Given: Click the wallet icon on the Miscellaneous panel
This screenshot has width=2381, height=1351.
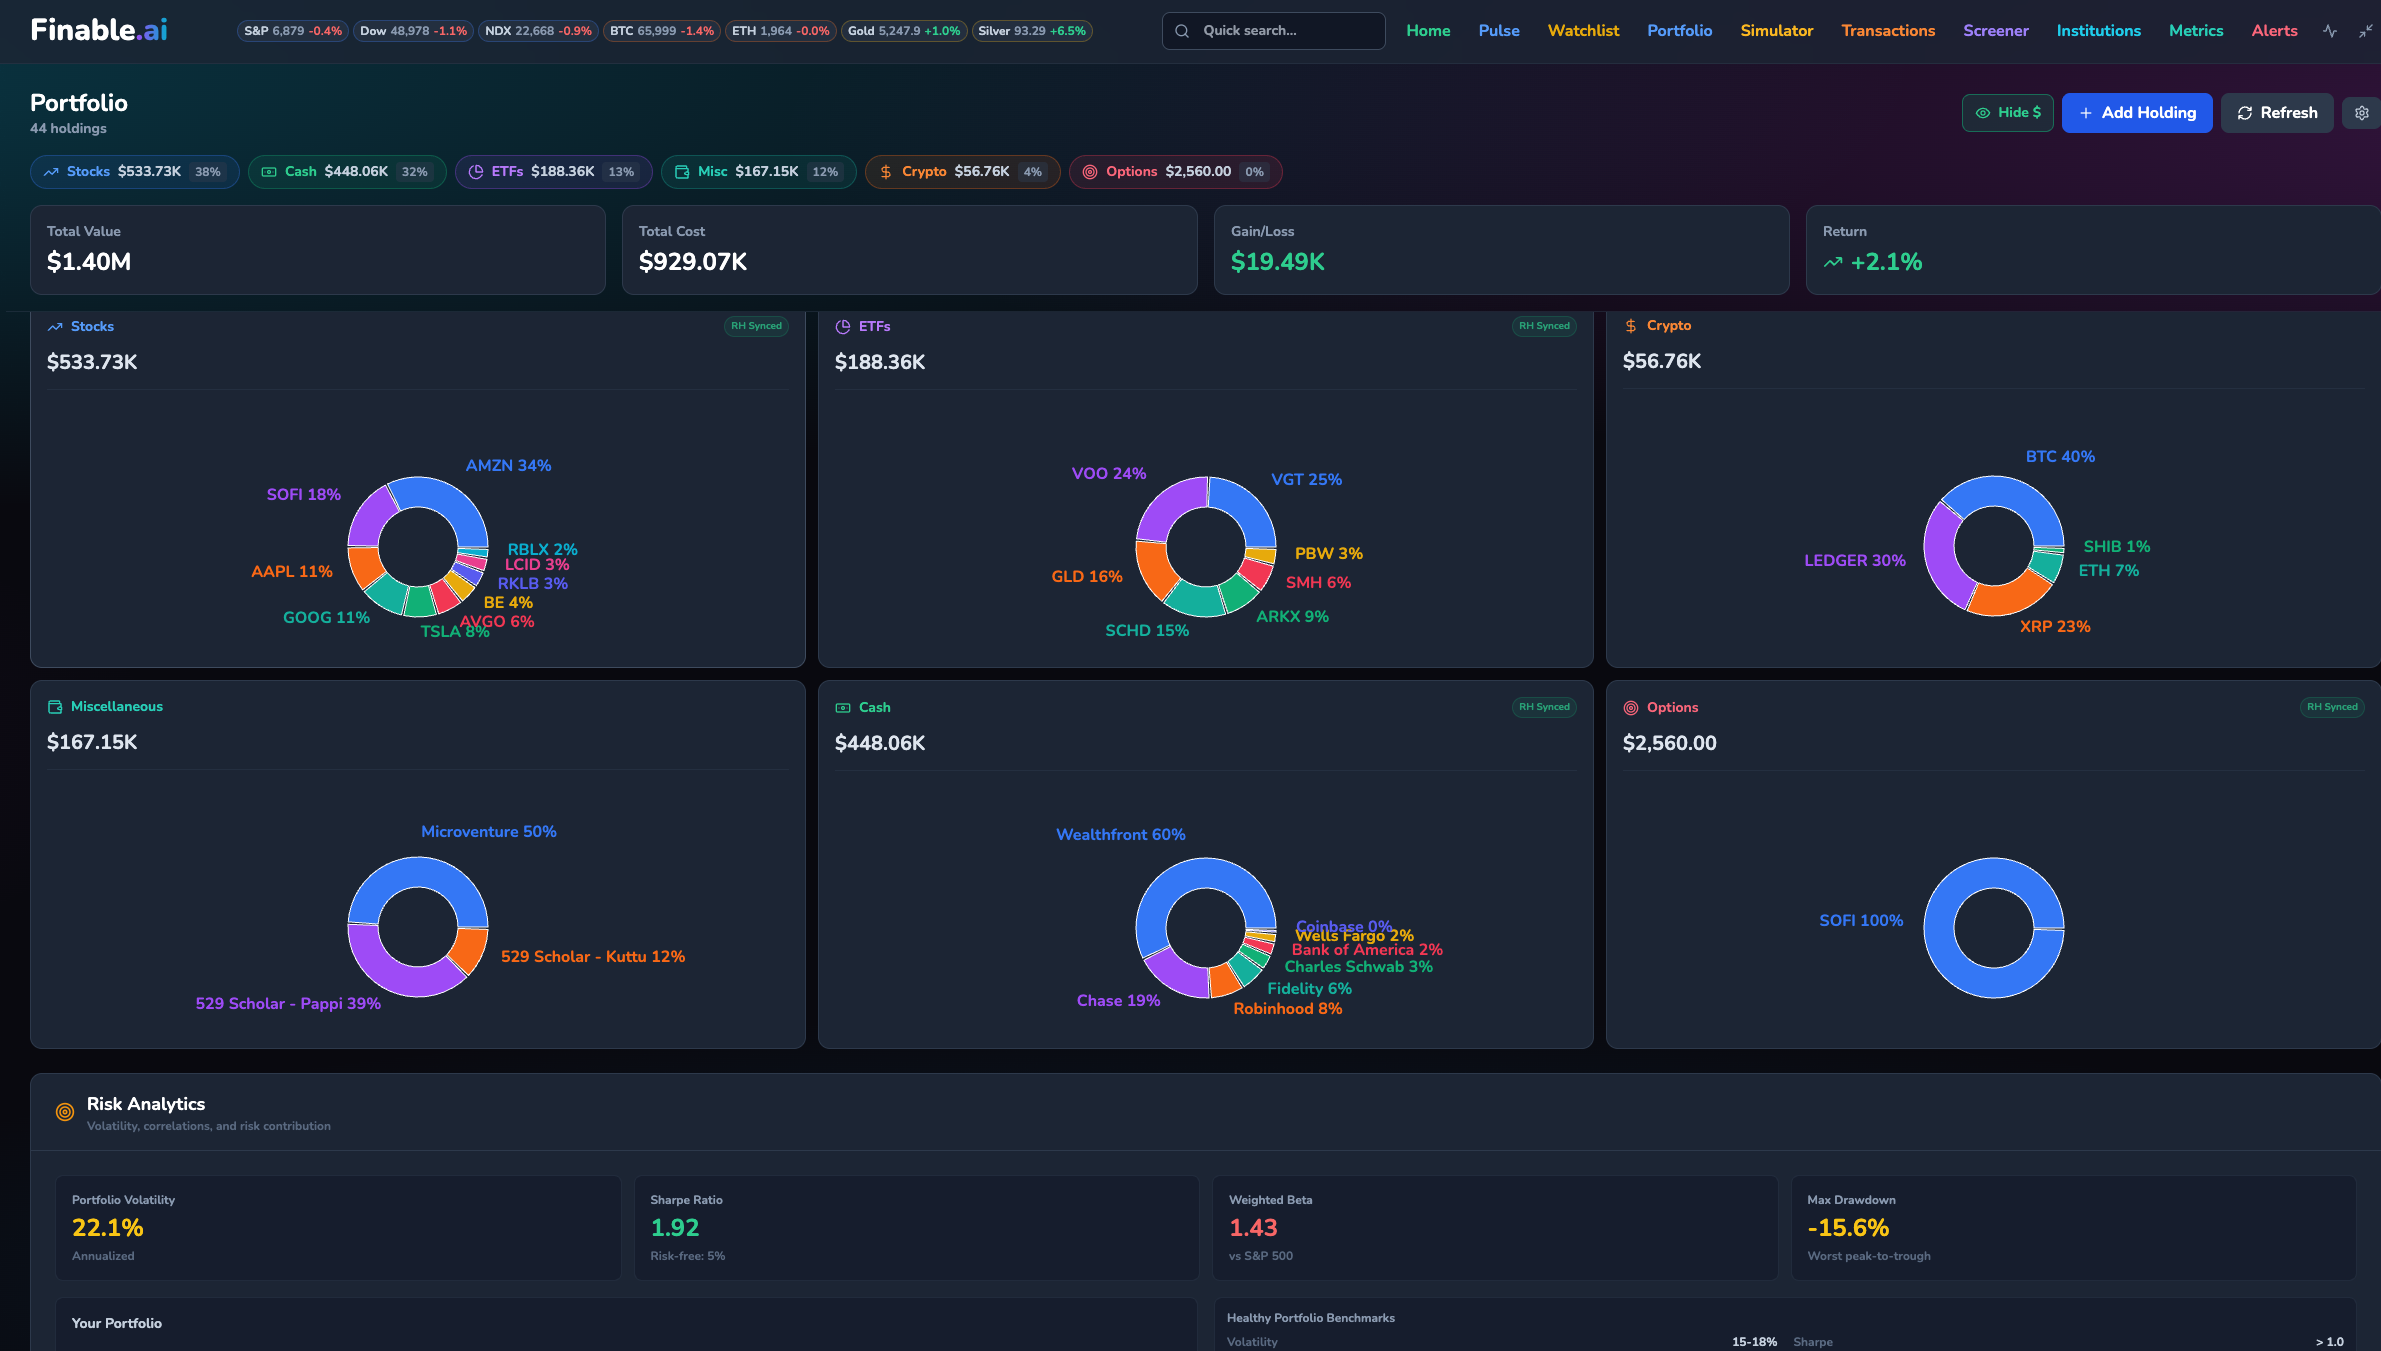Looking at the screenshot, I should coord(54,706).
